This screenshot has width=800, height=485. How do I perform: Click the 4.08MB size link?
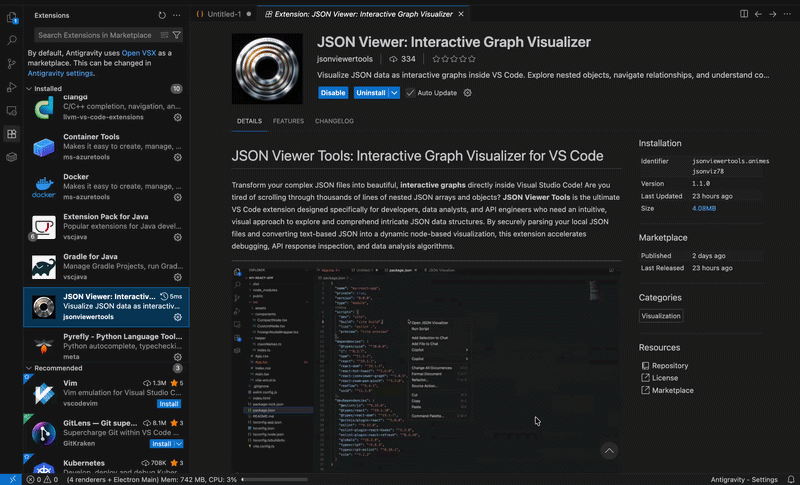pyautogui.click(x=704, y=208)
